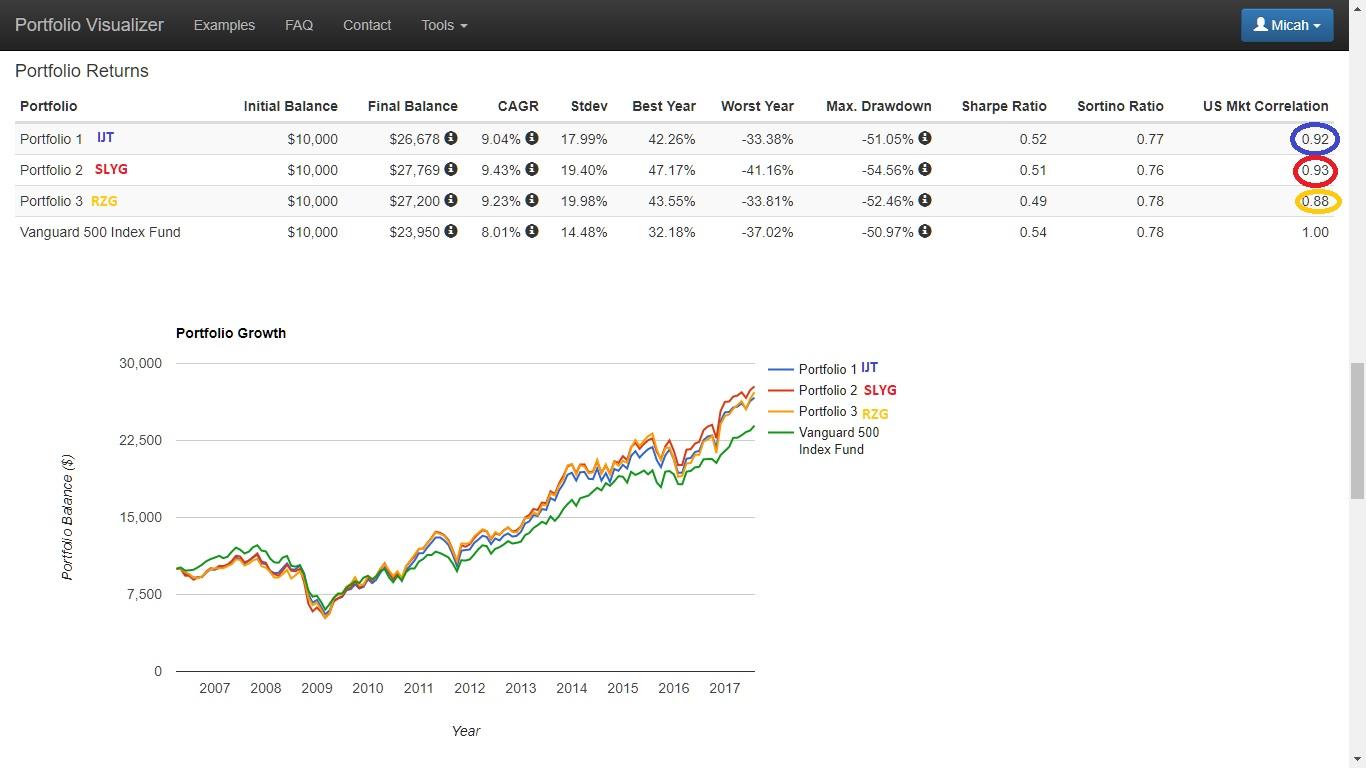Click the 47.17% best year value
Image resolution: width=1366 pixels, height=768 pixels.
pyautogui.click(x=671, y=170)
